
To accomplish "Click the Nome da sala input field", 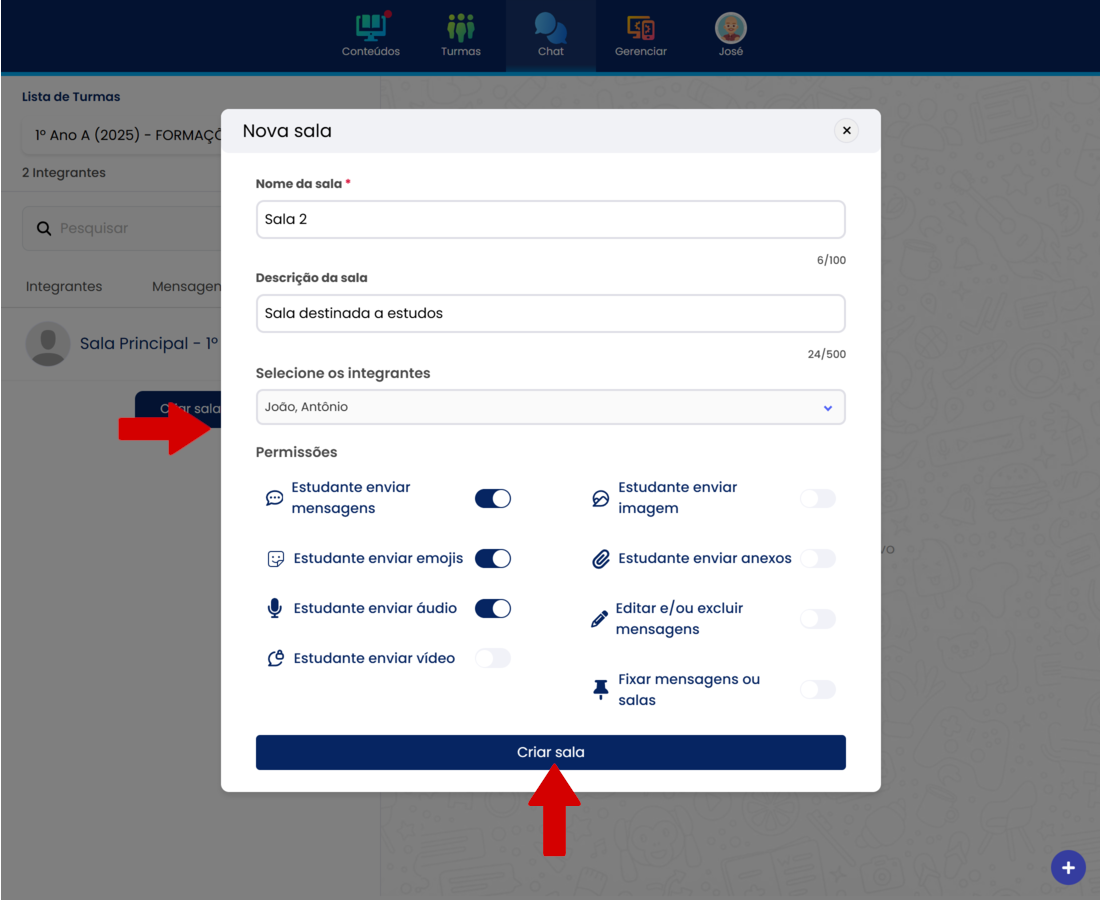I will 550,219.
